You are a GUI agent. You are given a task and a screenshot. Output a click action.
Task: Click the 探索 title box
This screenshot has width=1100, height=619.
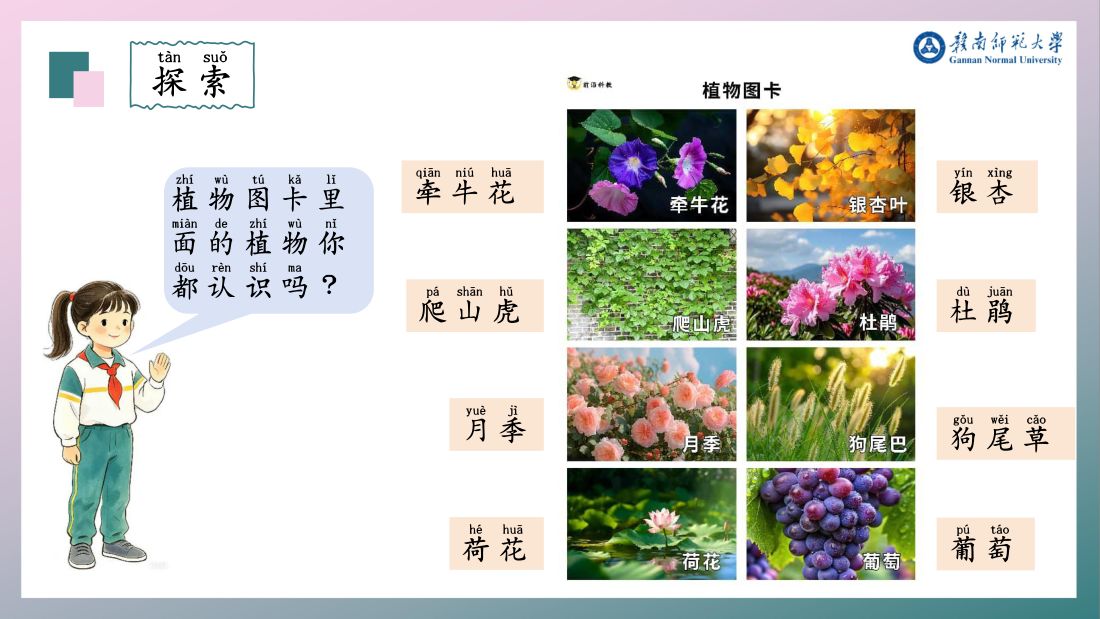click(x=192, y=75)
